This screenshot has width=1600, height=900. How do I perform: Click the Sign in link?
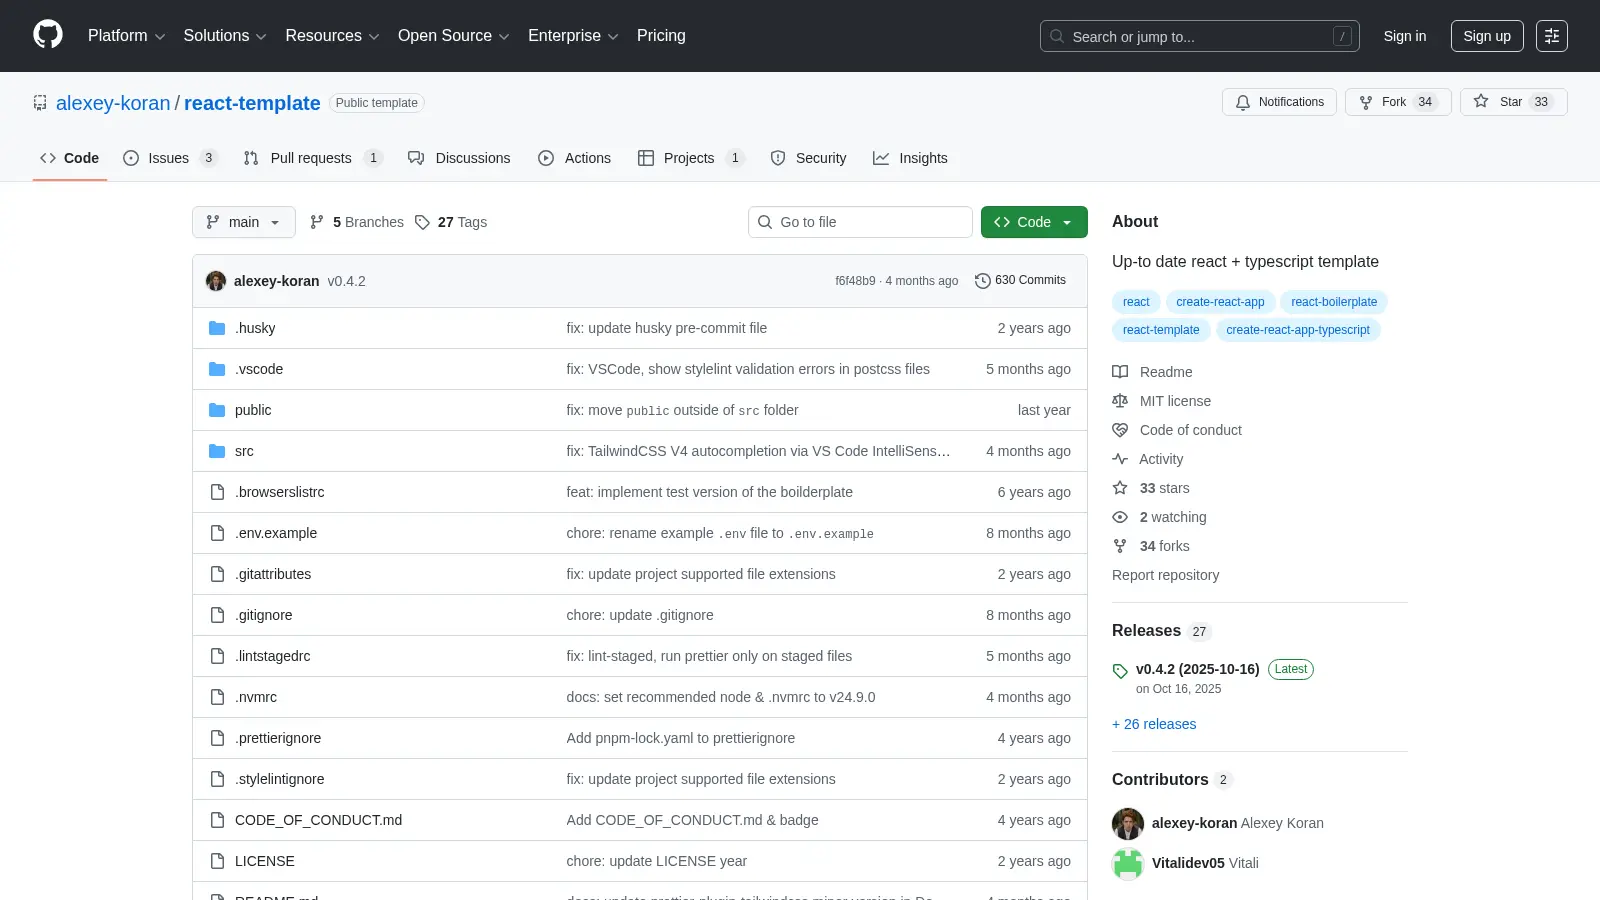point(1405,36)
